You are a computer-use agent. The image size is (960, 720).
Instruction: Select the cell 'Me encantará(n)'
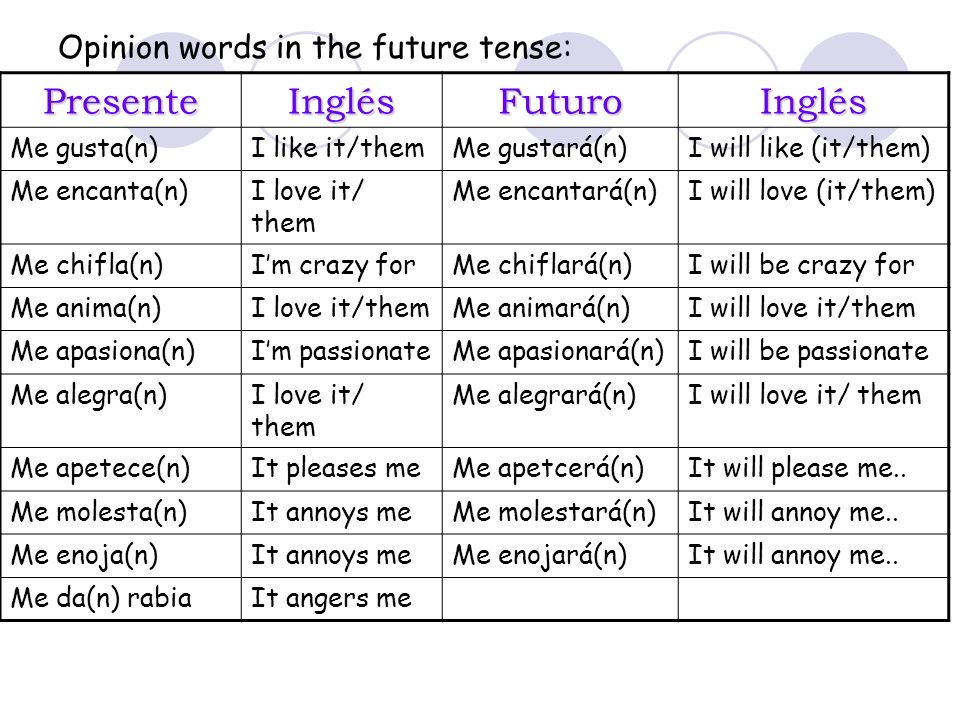click(x=560, y=207)
